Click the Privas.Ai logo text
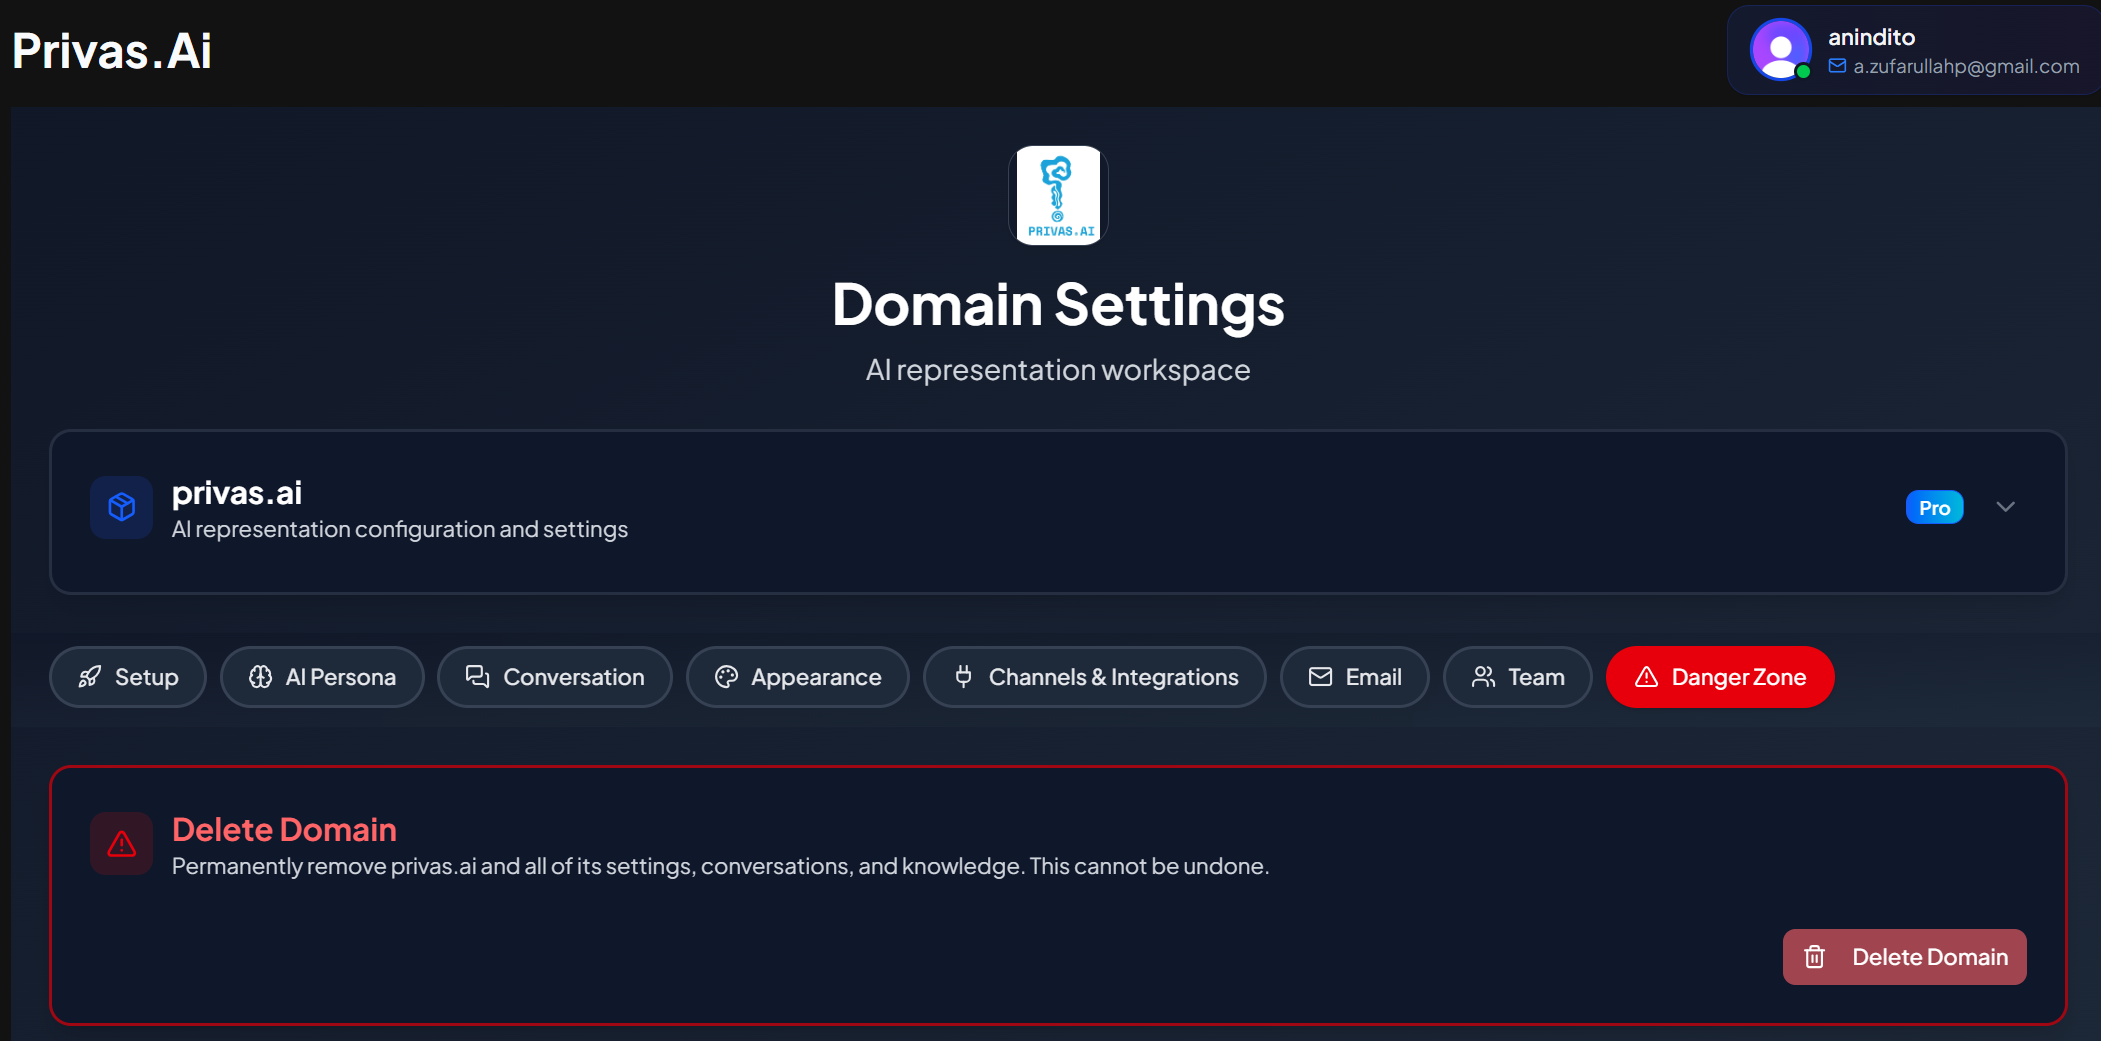The height and width of the screenshot is (1041, 2101). (x=111, y=51)
